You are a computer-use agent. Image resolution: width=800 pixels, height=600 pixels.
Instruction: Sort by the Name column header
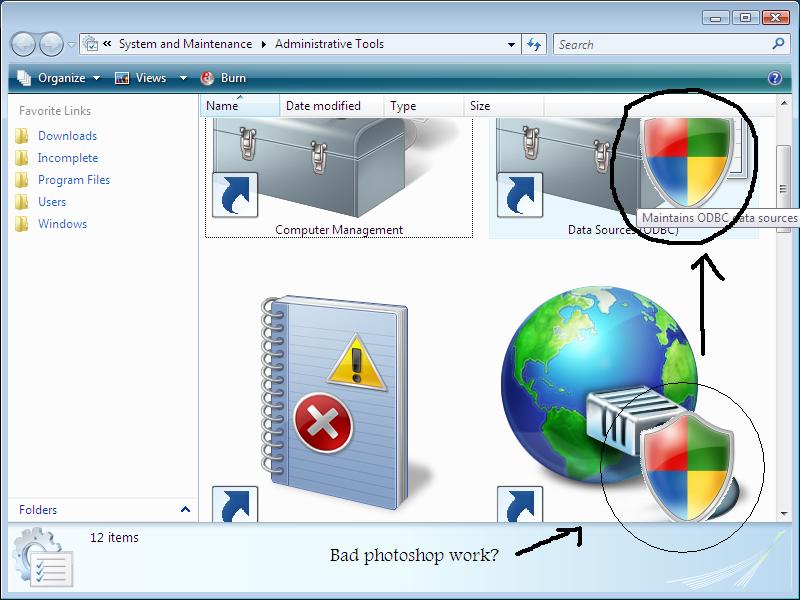pyautogui.click(x=239, y=106)
